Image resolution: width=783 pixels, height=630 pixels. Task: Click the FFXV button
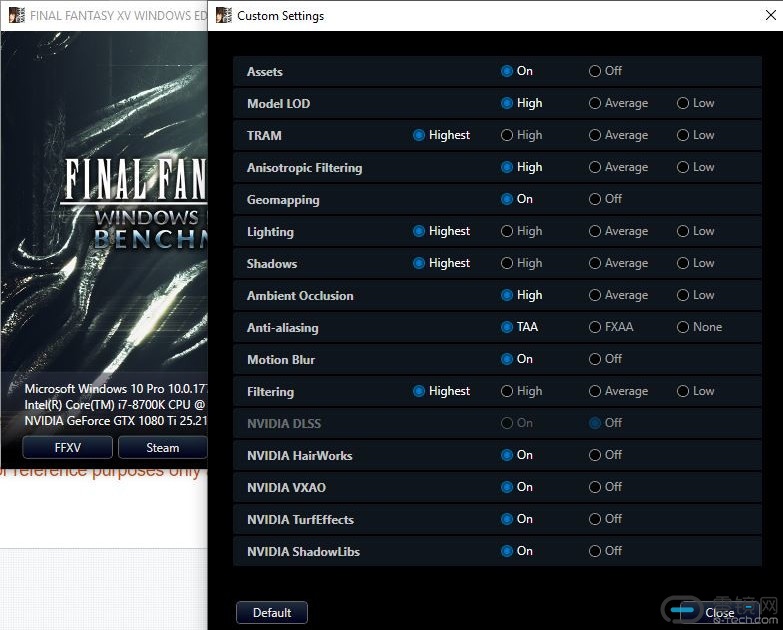[67, 447]
